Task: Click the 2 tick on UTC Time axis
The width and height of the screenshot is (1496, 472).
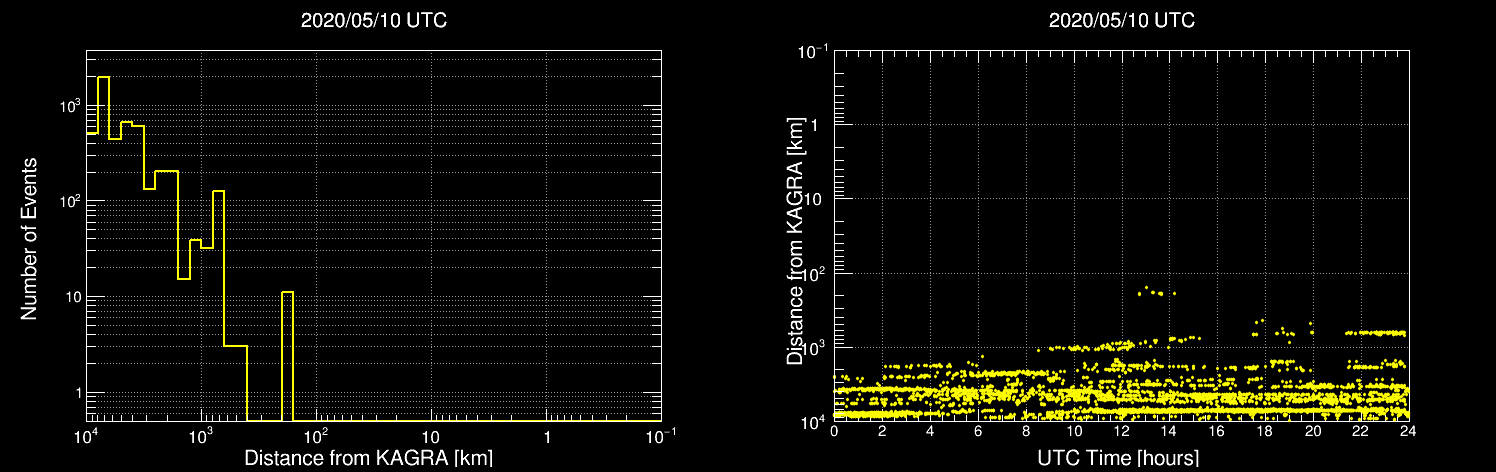Action: click(882, 430)
